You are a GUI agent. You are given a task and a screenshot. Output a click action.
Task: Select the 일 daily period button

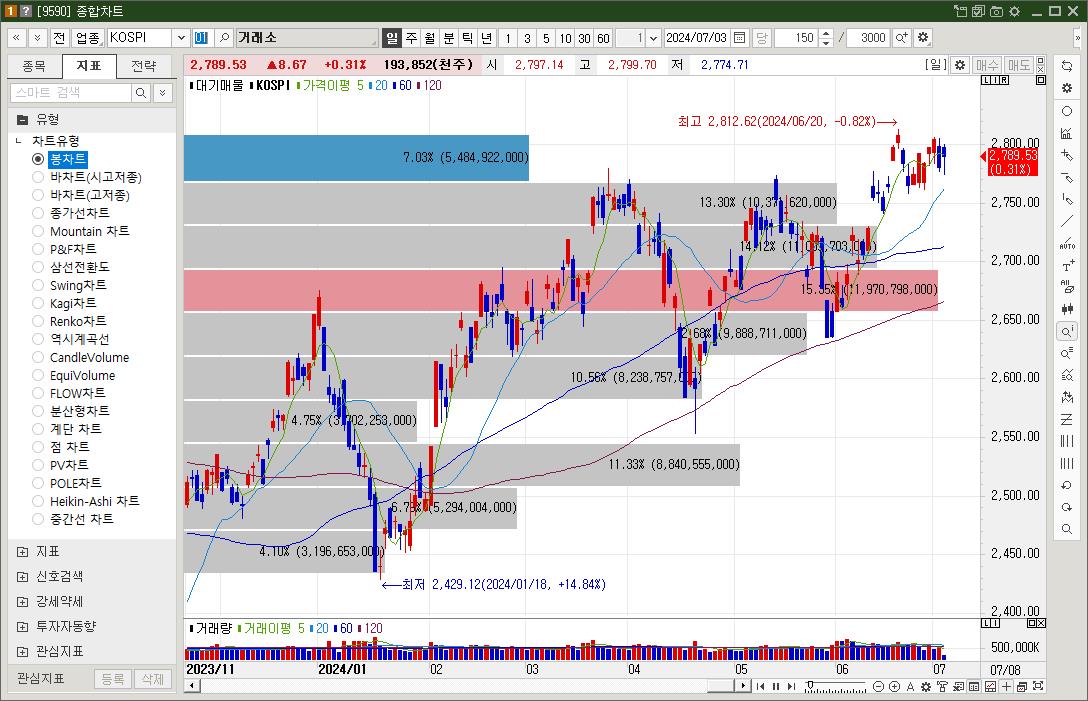(x=392, y=37)
